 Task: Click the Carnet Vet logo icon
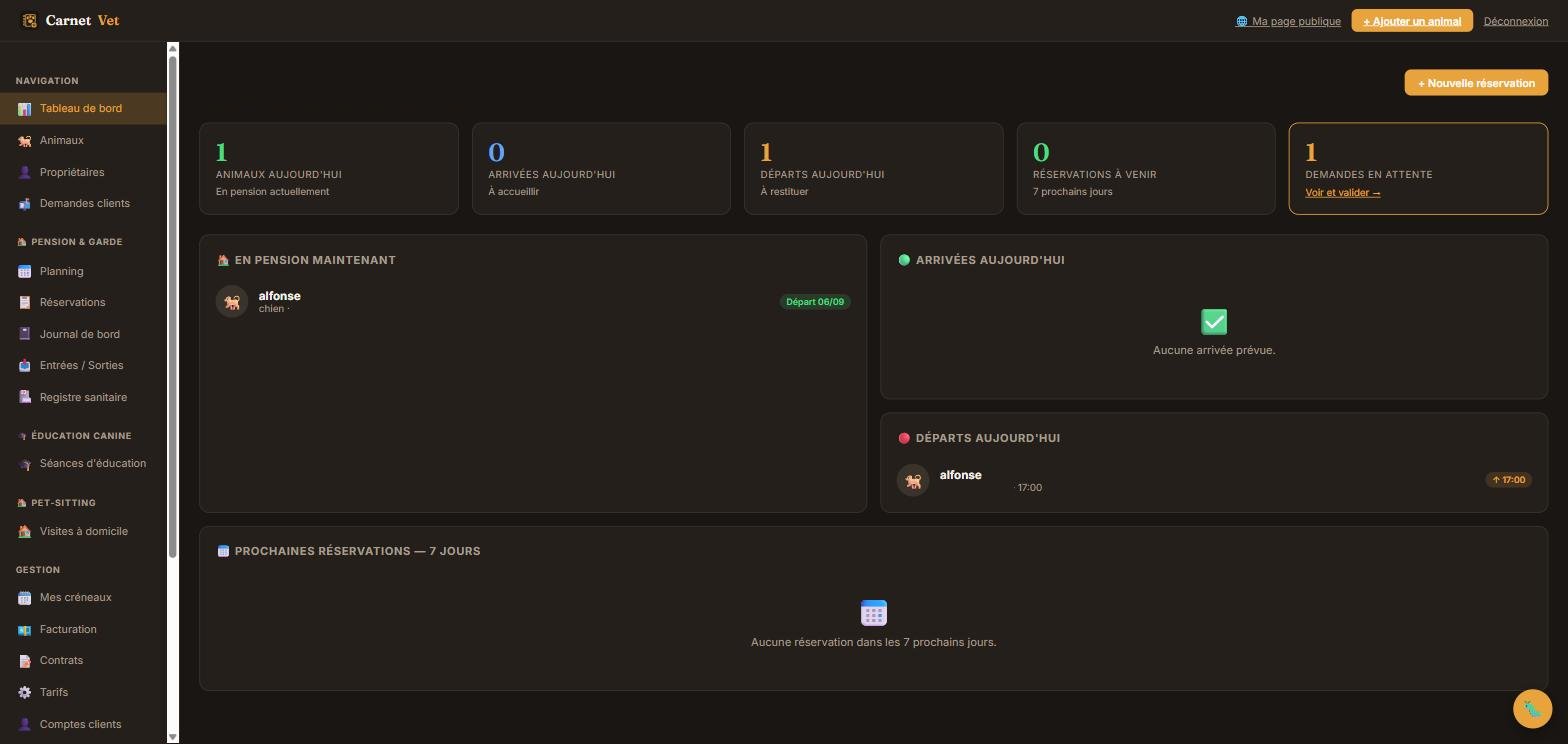coord(29,20)
